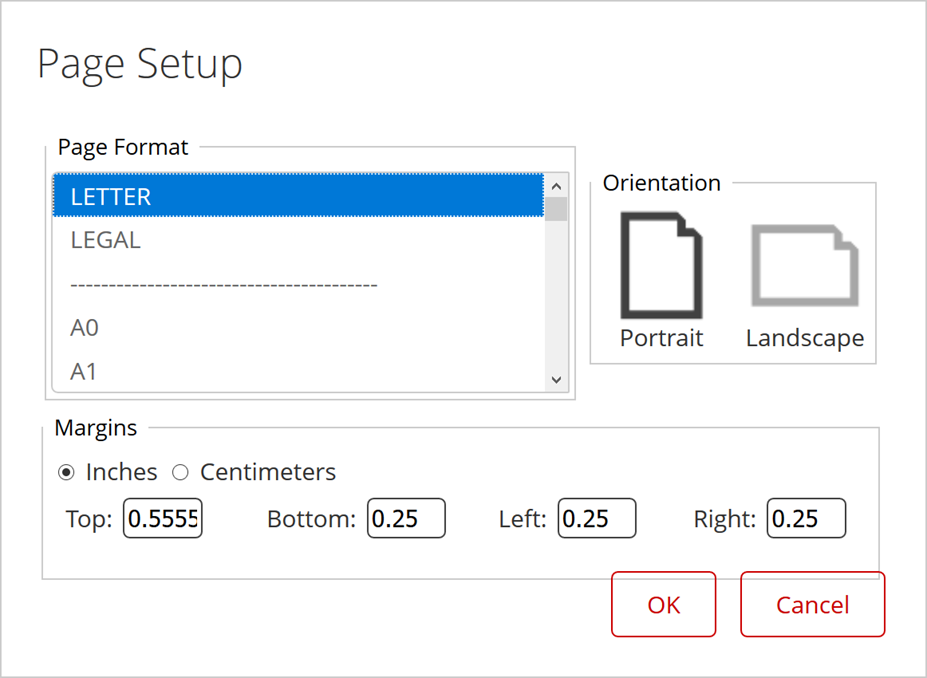Click the page format scrollbar thumb
This screenshot has height=678, width=927.
pyautogui.click(x=557, y=209)
